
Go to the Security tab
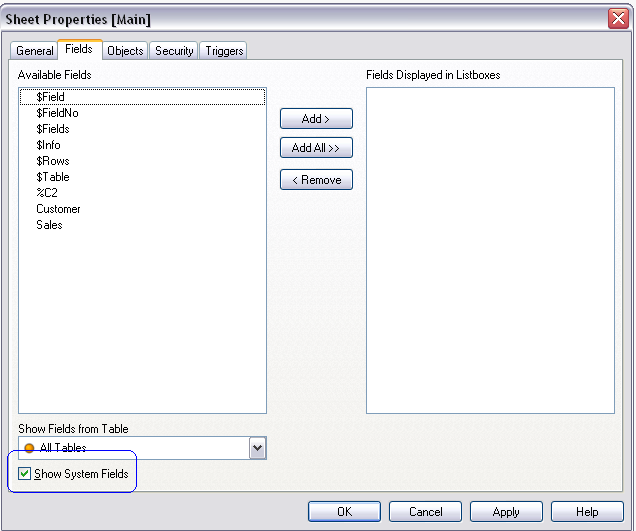pos(174,51)
